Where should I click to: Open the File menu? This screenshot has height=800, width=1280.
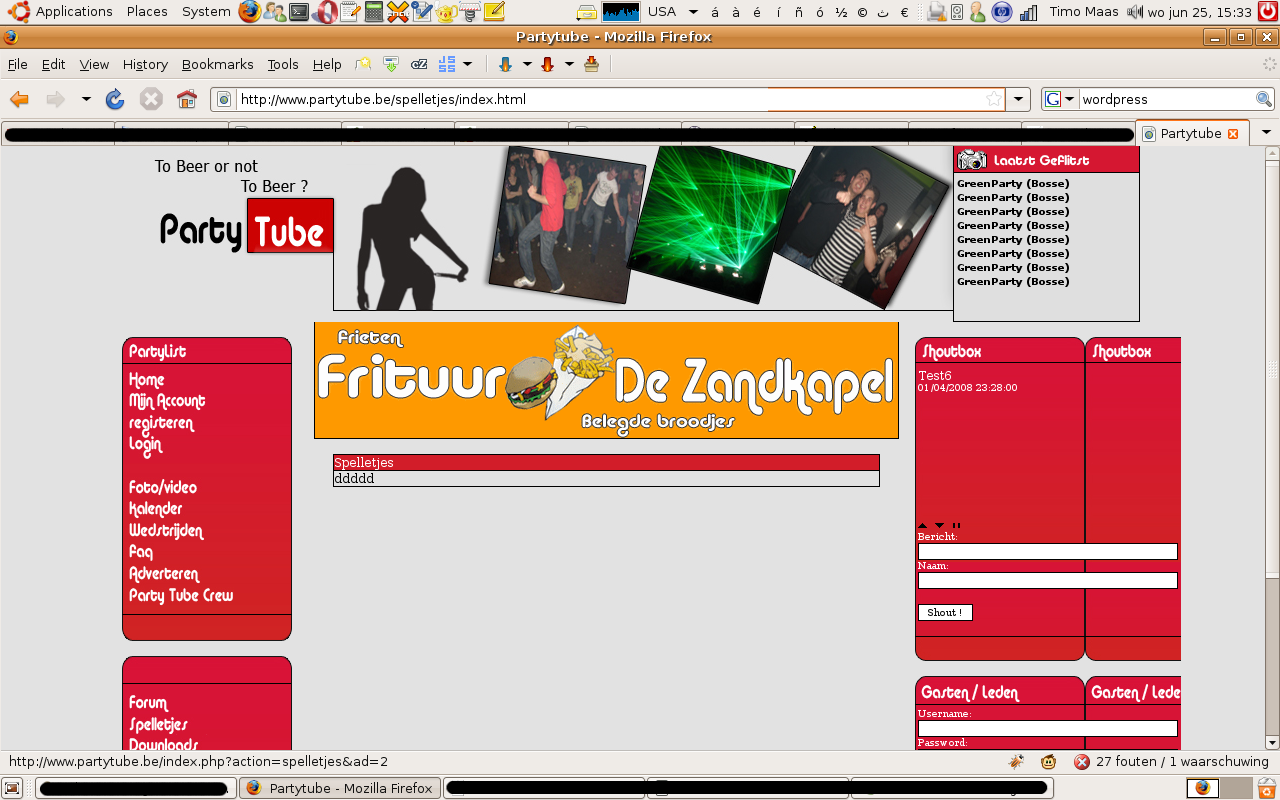point(18,64)
